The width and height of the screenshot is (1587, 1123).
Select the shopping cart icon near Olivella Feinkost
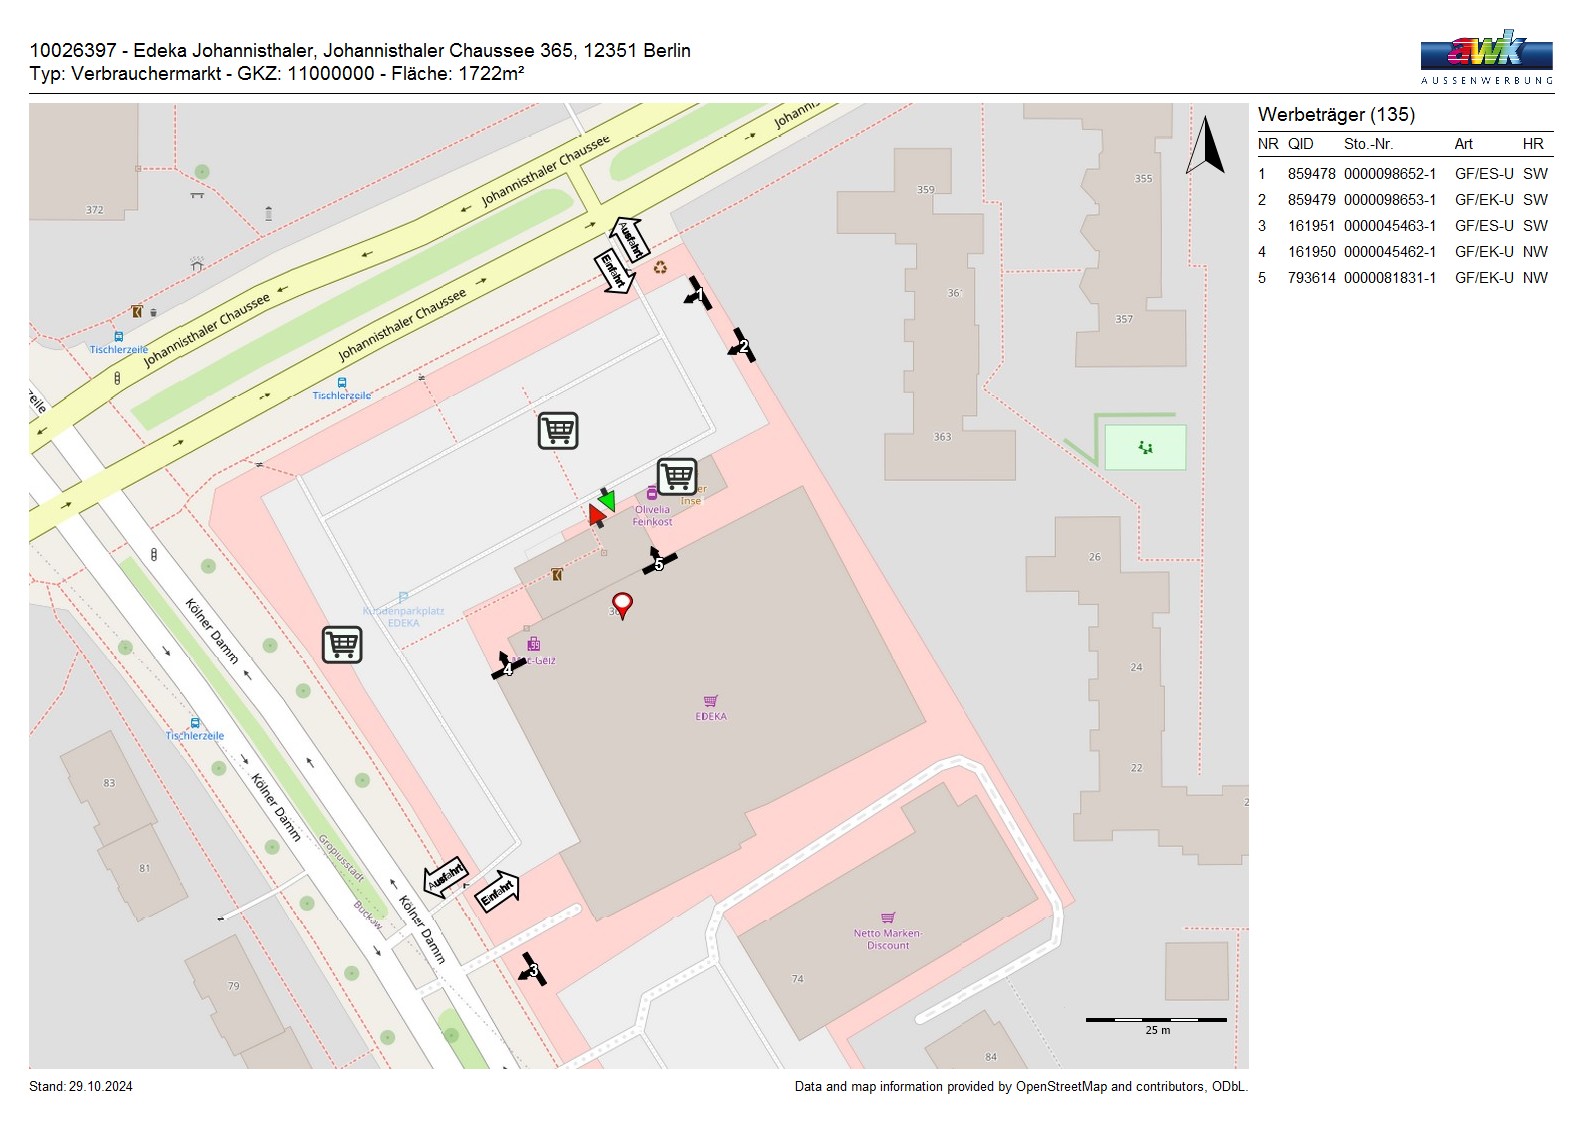(677, 476)
